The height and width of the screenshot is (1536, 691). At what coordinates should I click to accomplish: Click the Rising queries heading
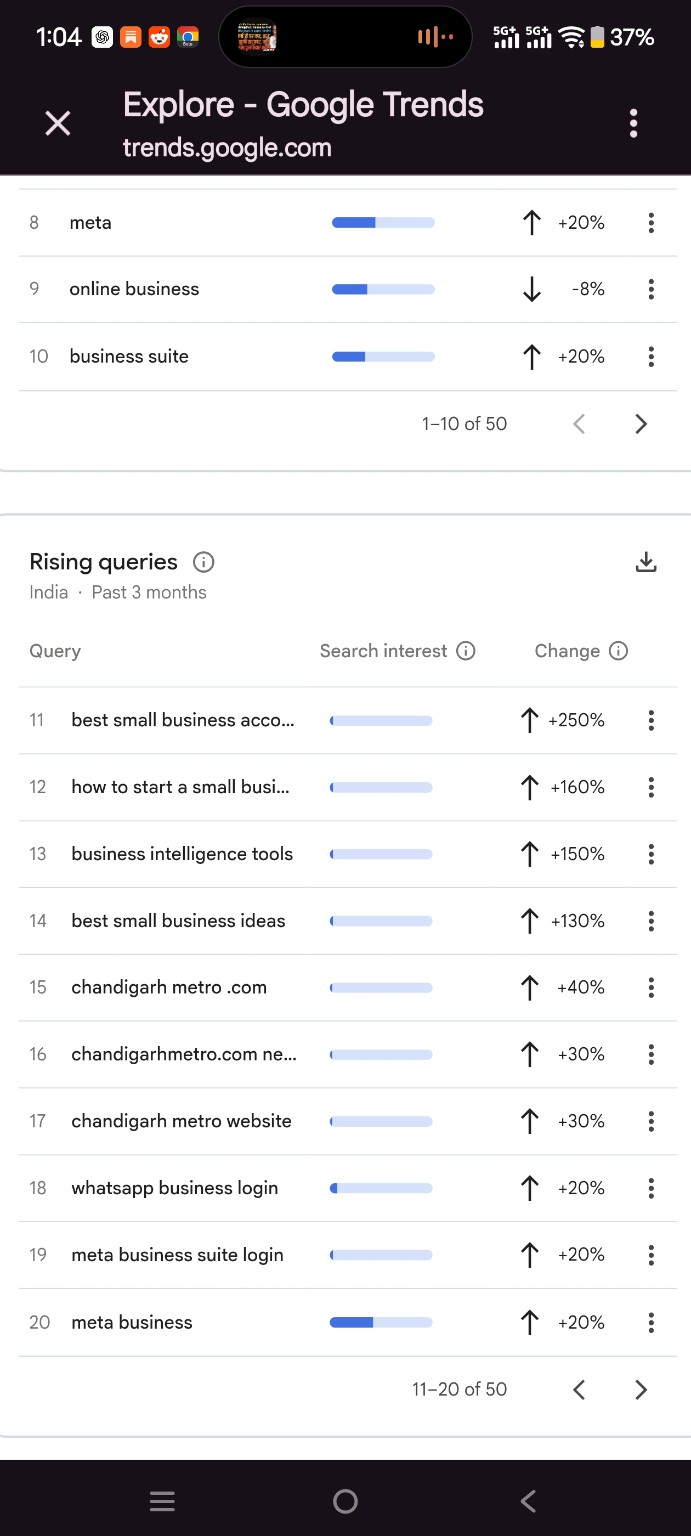(x=103, y=562)
